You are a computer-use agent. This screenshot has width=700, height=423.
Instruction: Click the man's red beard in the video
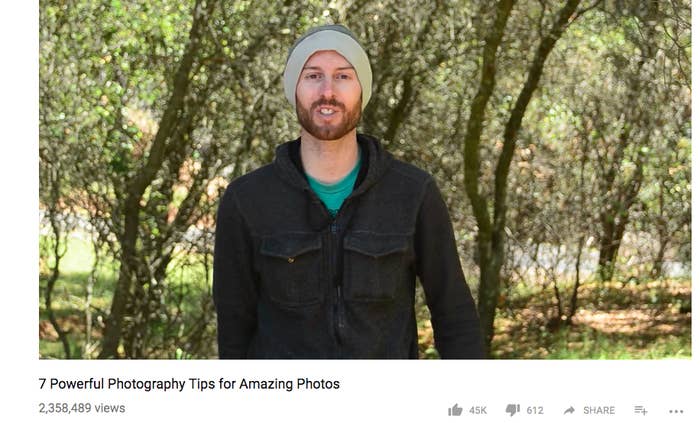(x=329, y=121)
